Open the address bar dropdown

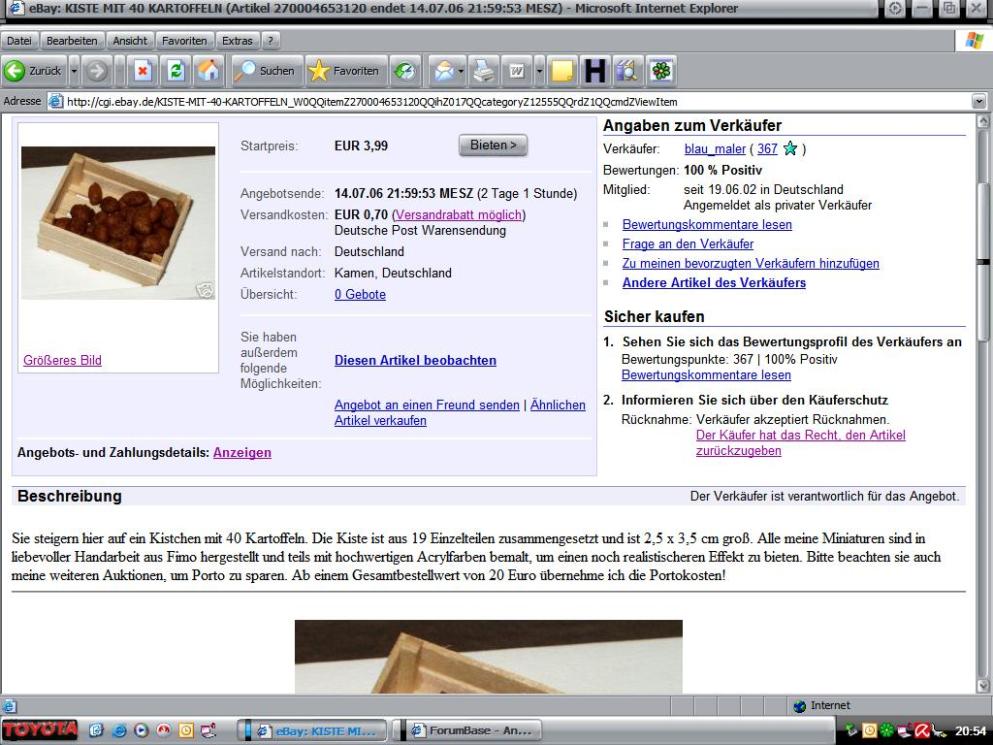pos(979,101)
